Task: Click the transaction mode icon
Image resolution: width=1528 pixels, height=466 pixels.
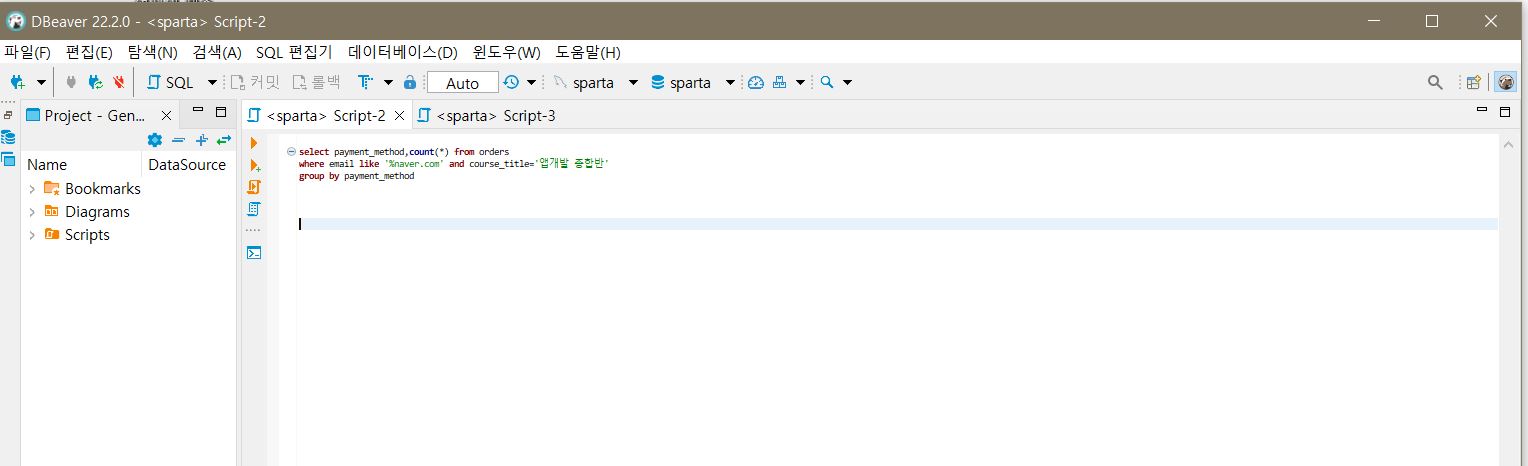Action: [365, 83]
